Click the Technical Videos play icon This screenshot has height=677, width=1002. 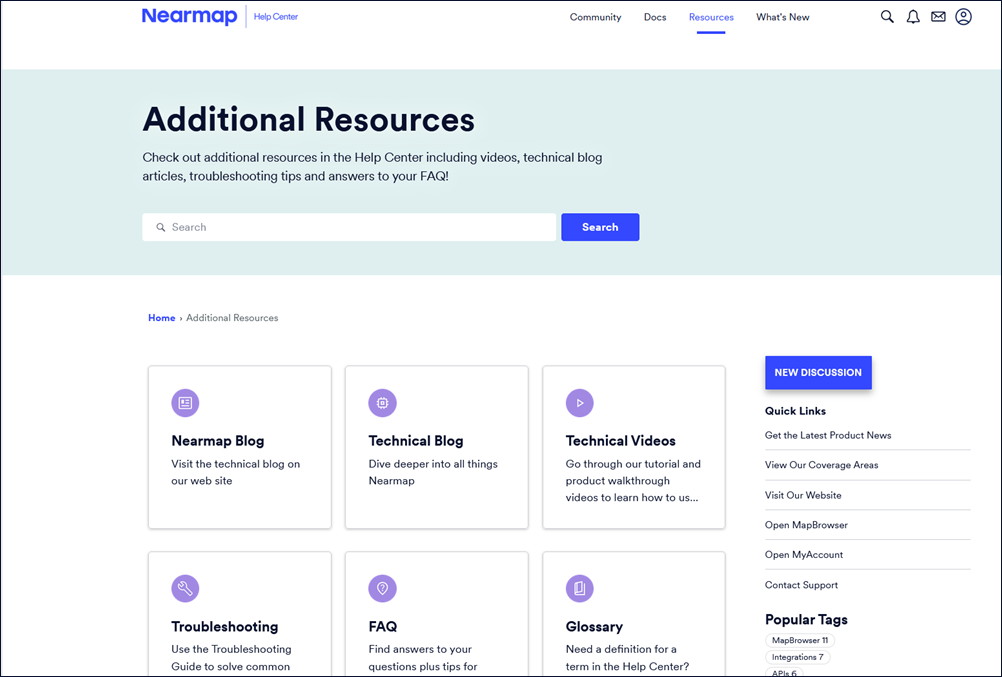580,403
